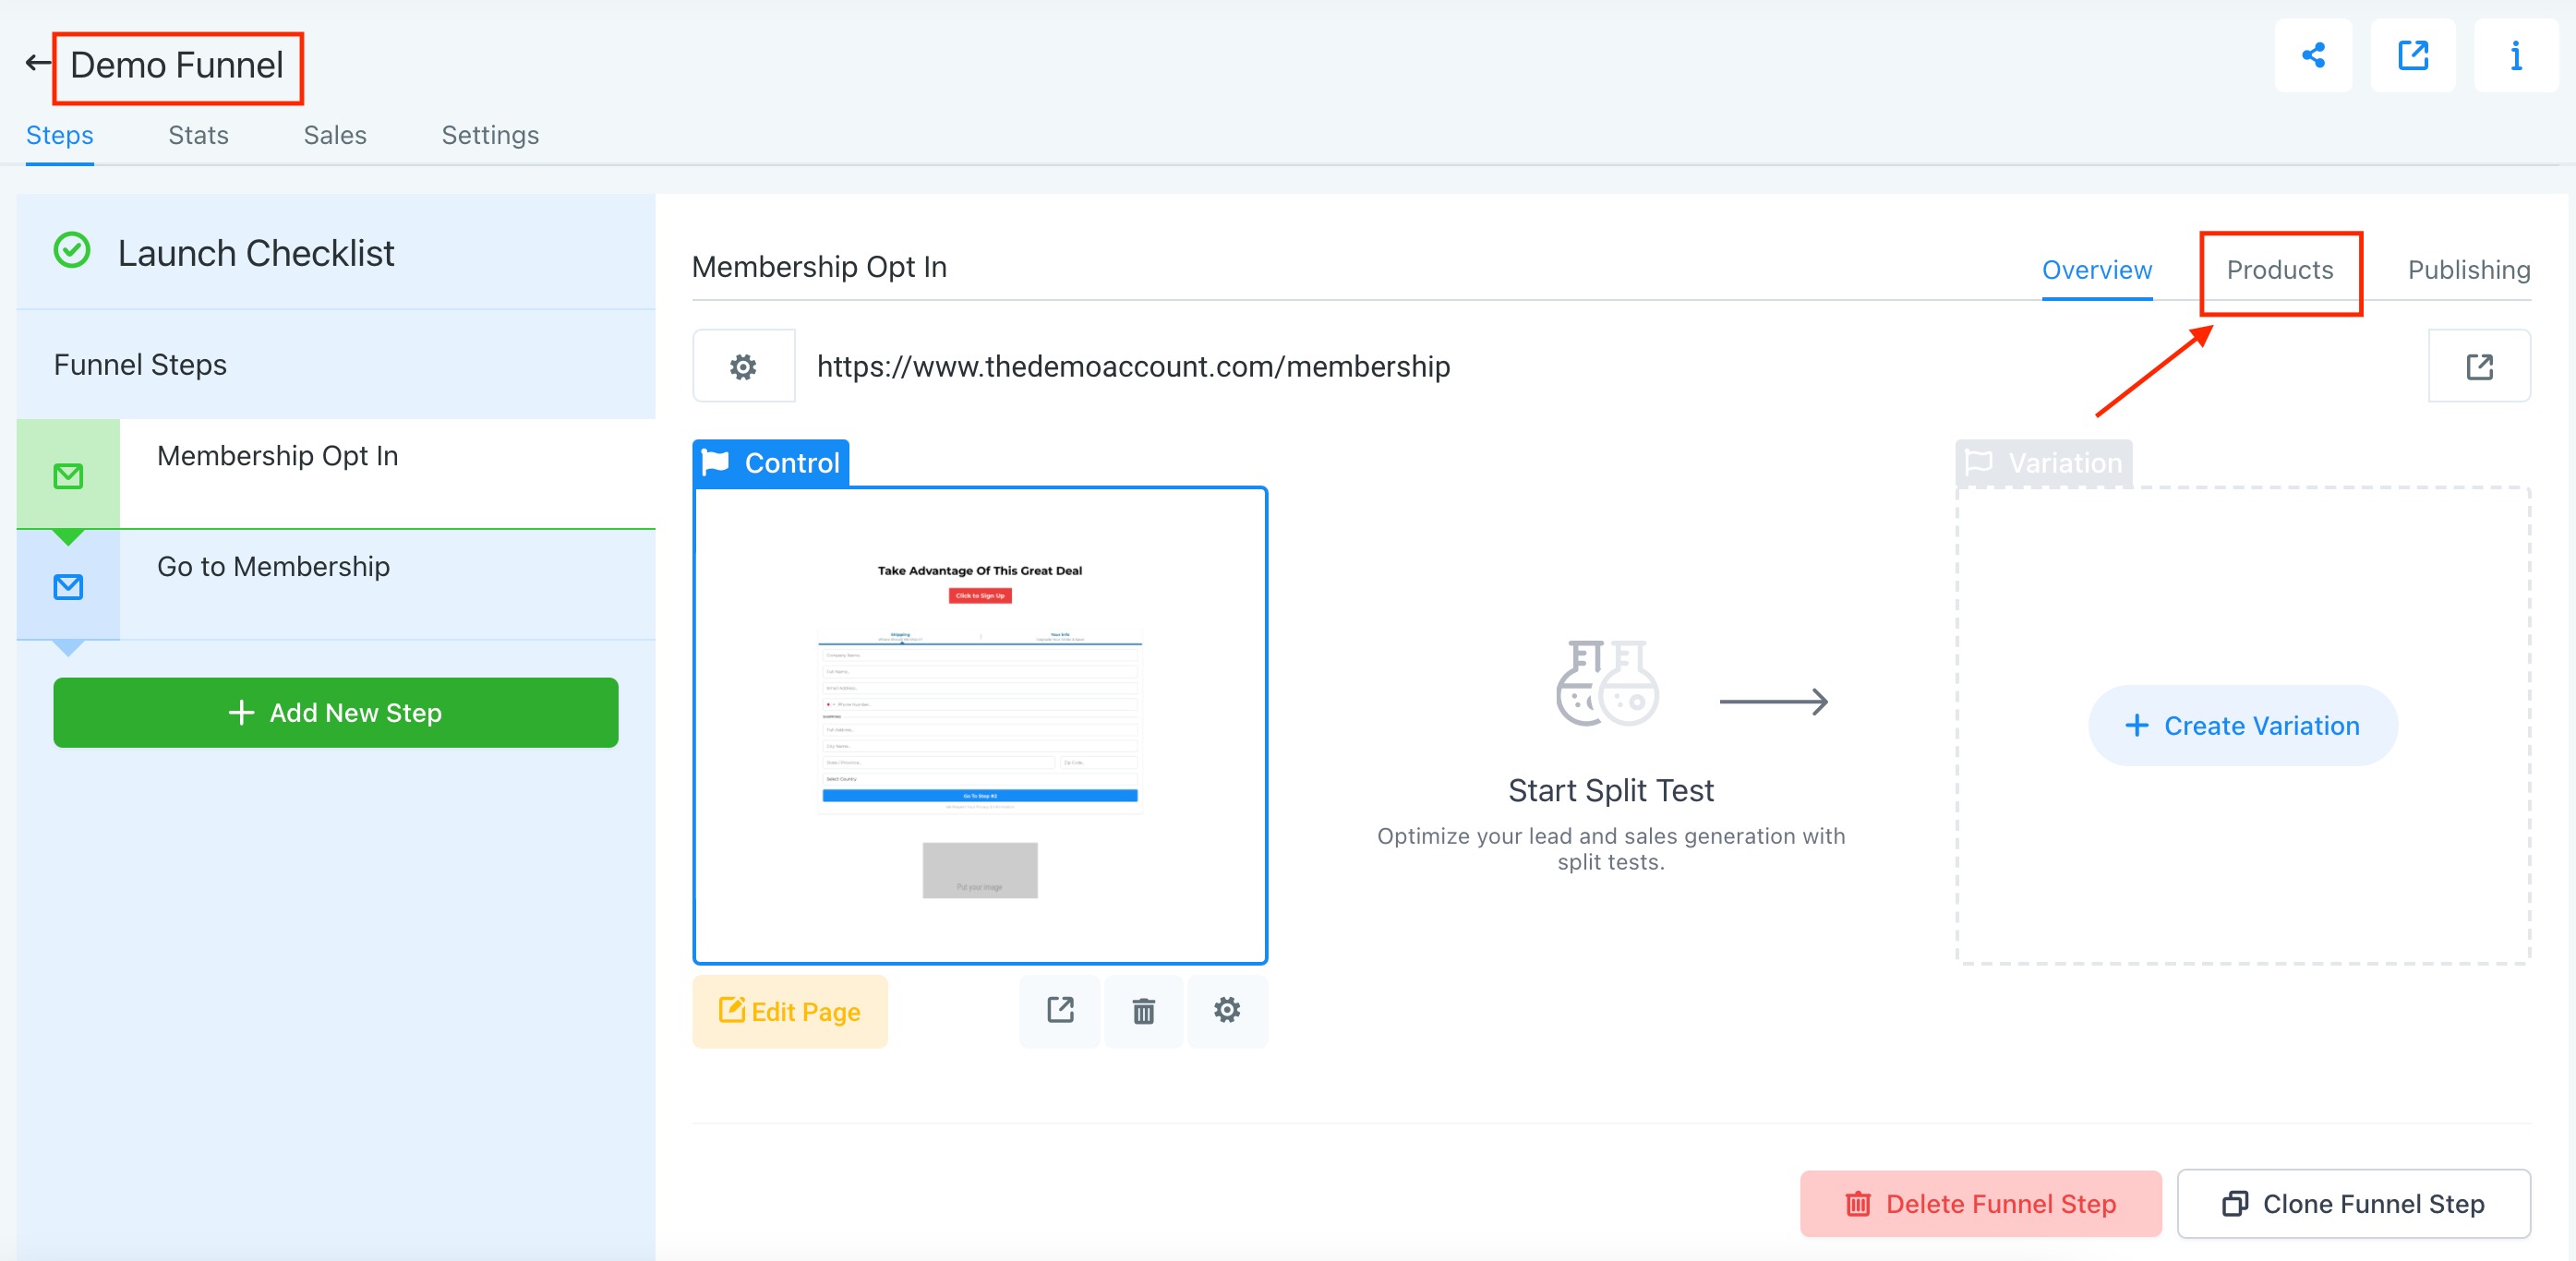The width and height of the screenshot is (2576, 1261).
Task: Click trash icon below Control page
Action: point(1143,1011)
